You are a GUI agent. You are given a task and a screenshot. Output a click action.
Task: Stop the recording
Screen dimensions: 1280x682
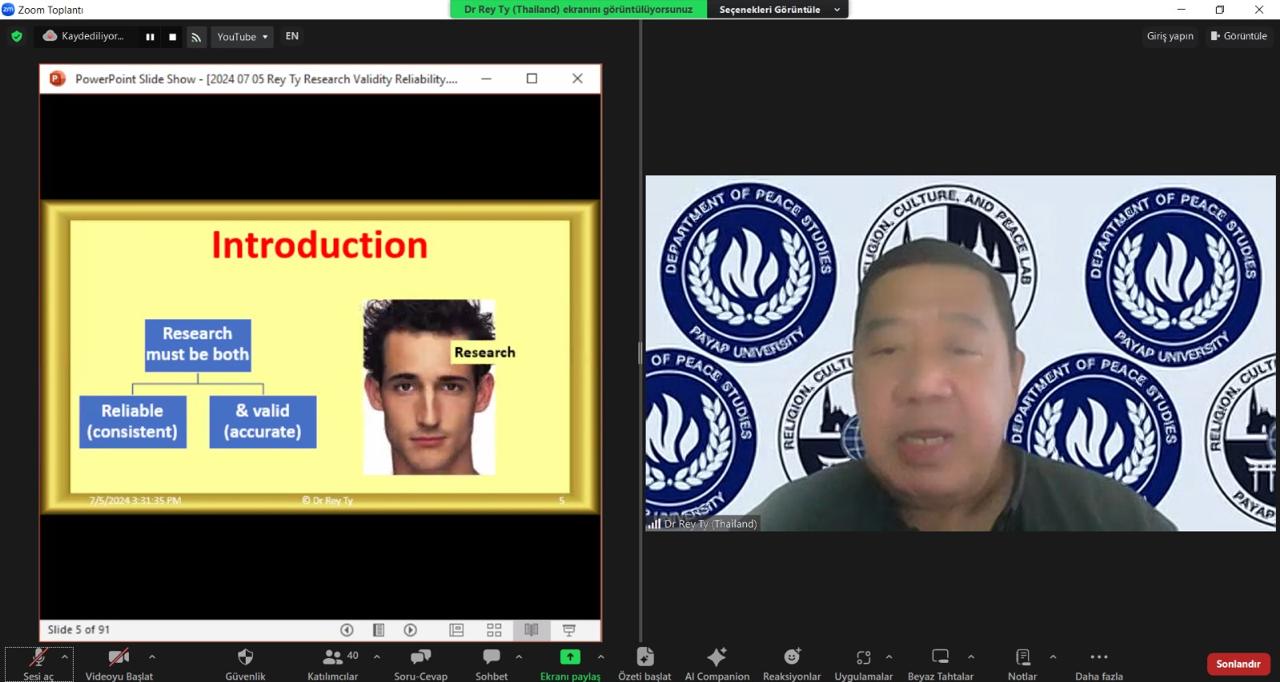tap(172, 37)
